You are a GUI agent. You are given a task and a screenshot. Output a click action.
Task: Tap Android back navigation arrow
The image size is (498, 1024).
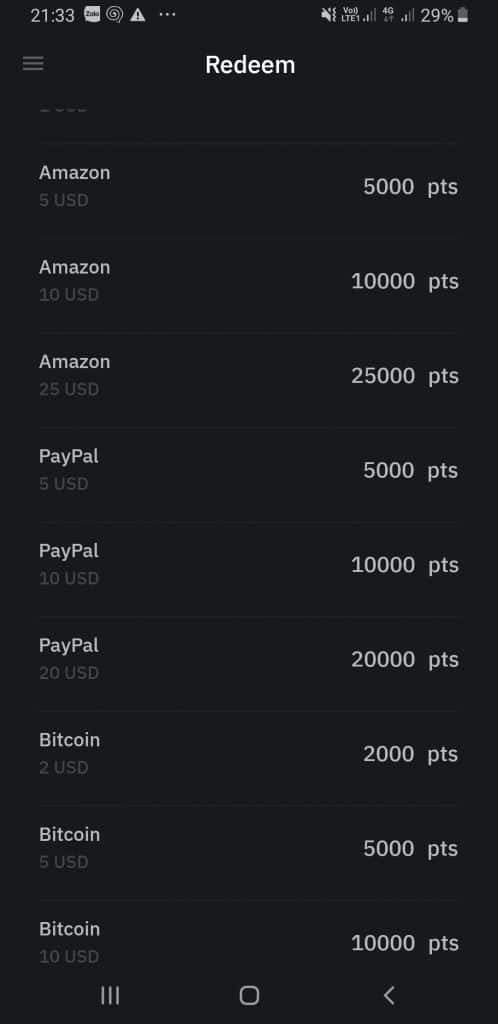coord(389,995)
